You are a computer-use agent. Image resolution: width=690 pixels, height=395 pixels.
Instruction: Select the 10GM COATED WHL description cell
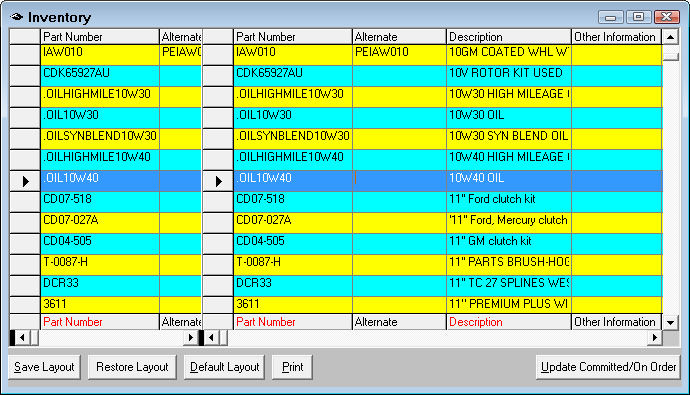click(509, 55)
